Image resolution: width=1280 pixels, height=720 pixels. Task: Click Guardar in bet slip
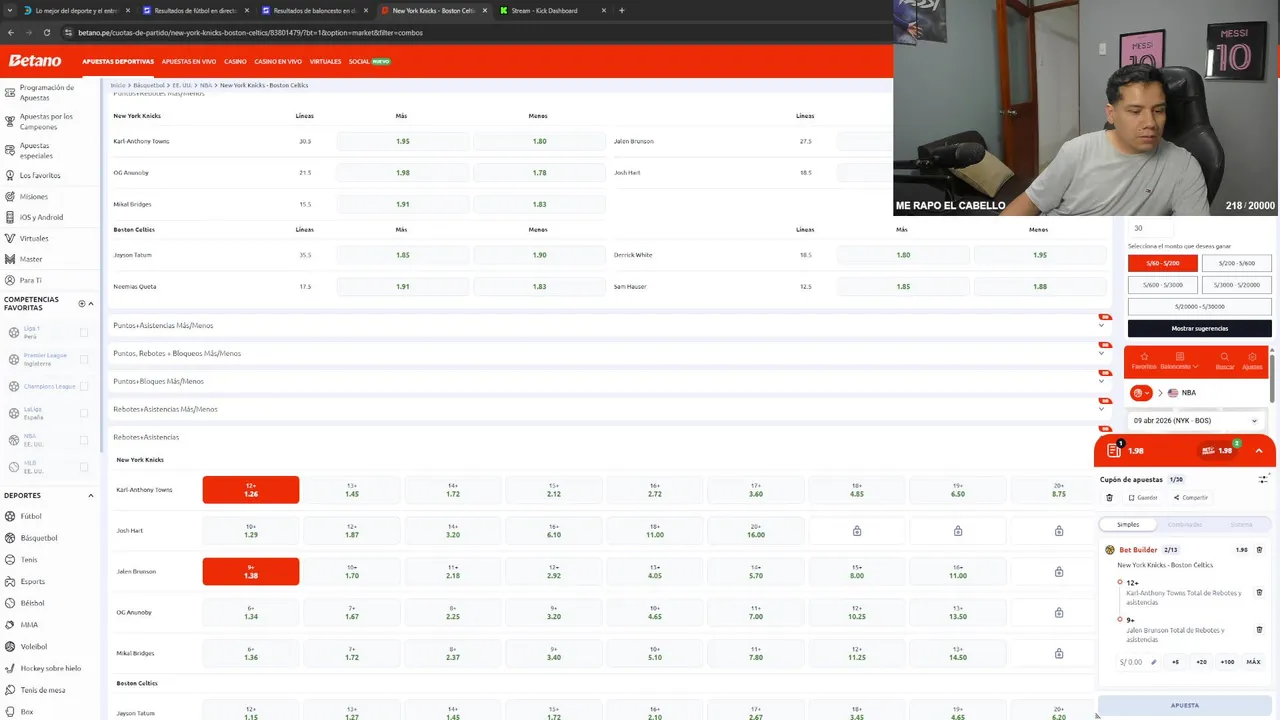(1143, 497)
